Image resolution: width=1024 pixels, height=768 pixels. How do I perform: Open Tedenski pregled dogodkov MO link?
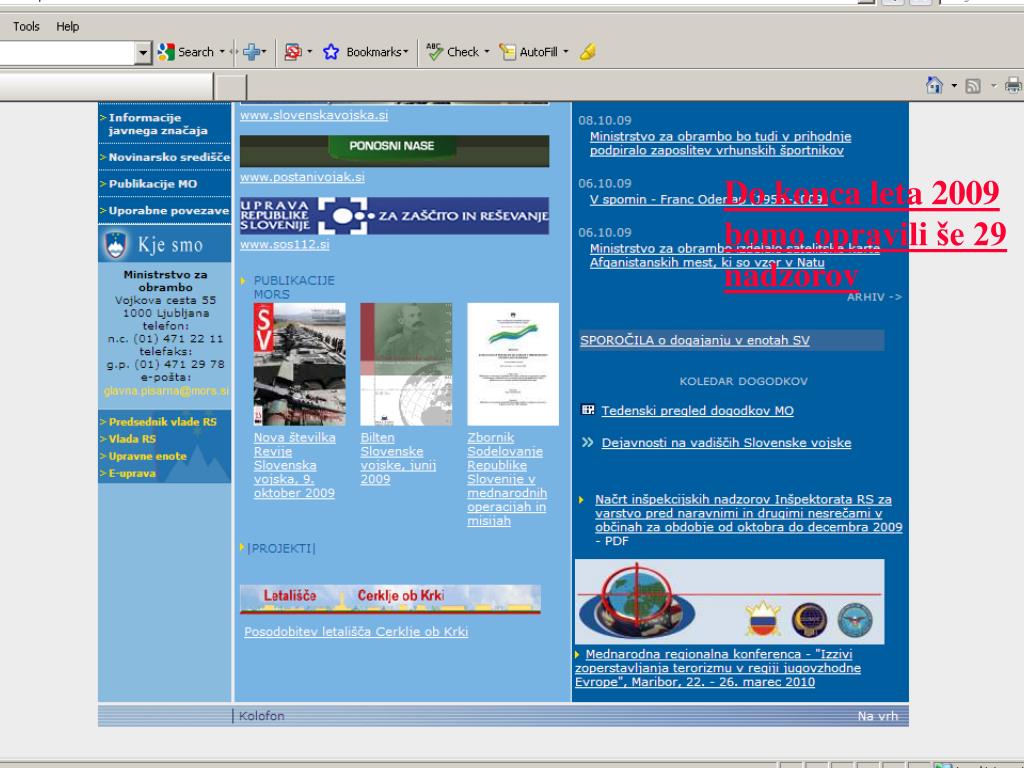point(697,411)
